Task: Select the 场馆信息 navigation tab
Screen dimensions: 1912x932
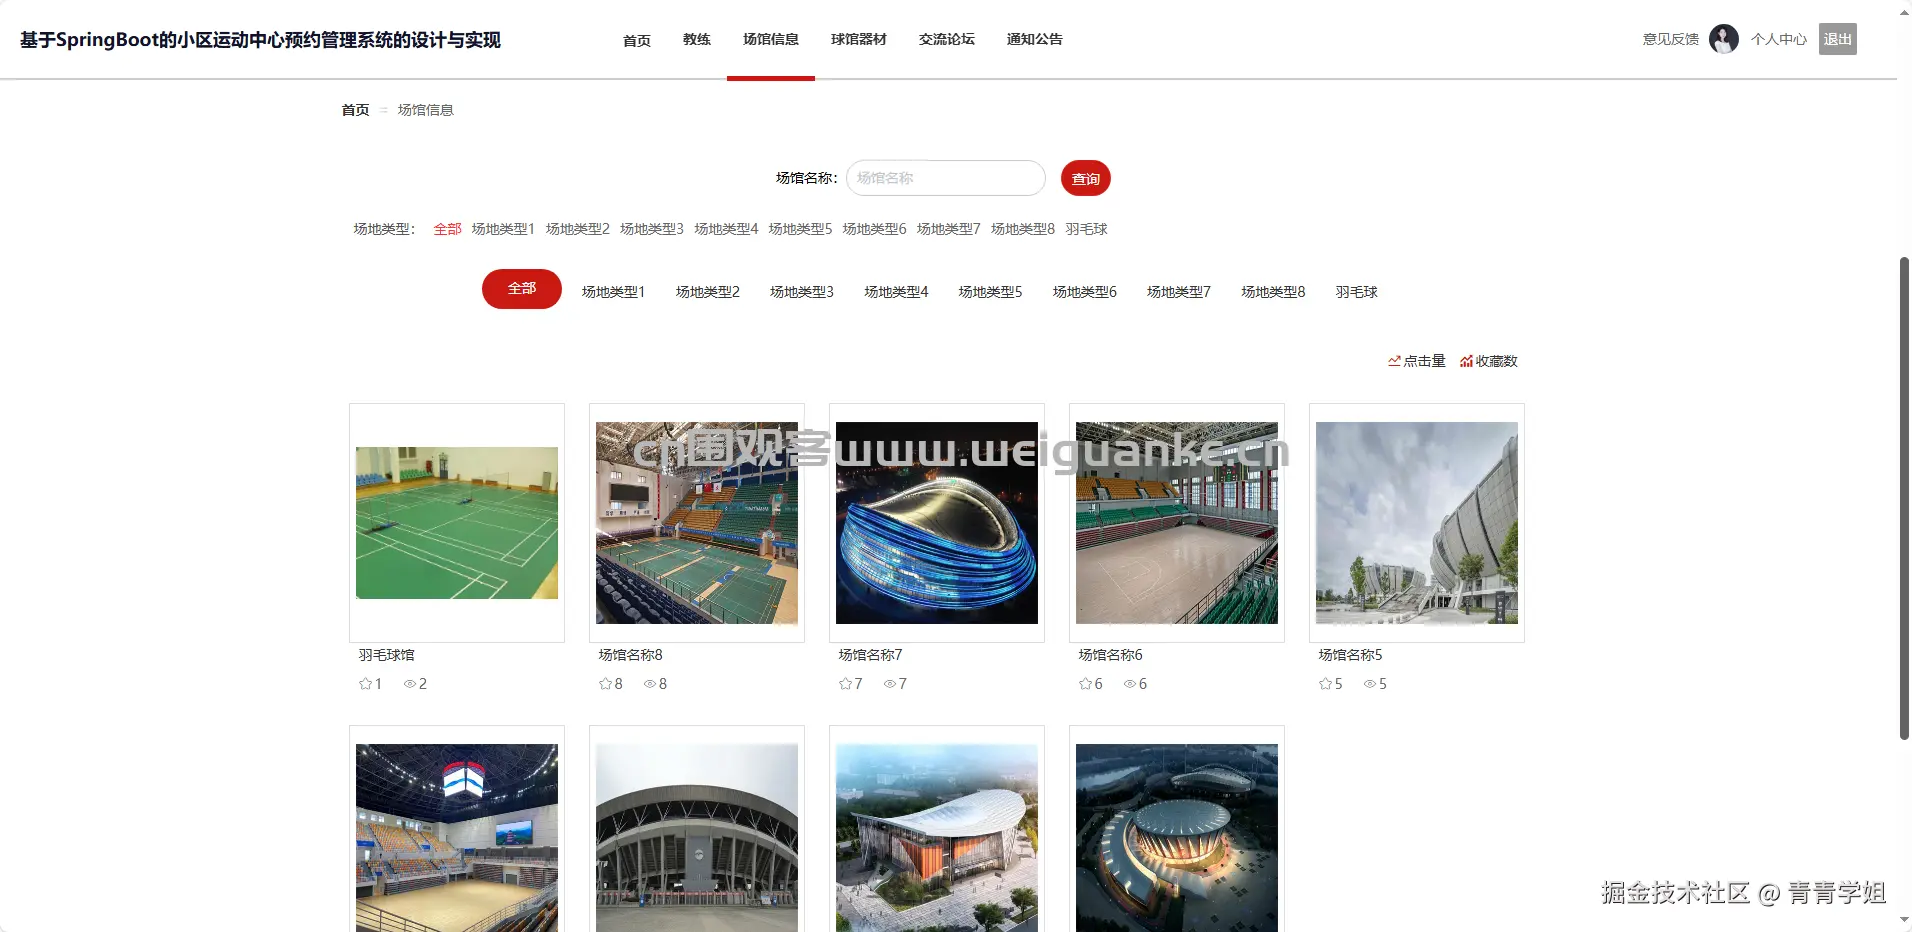Action: [x=771, y=40]
